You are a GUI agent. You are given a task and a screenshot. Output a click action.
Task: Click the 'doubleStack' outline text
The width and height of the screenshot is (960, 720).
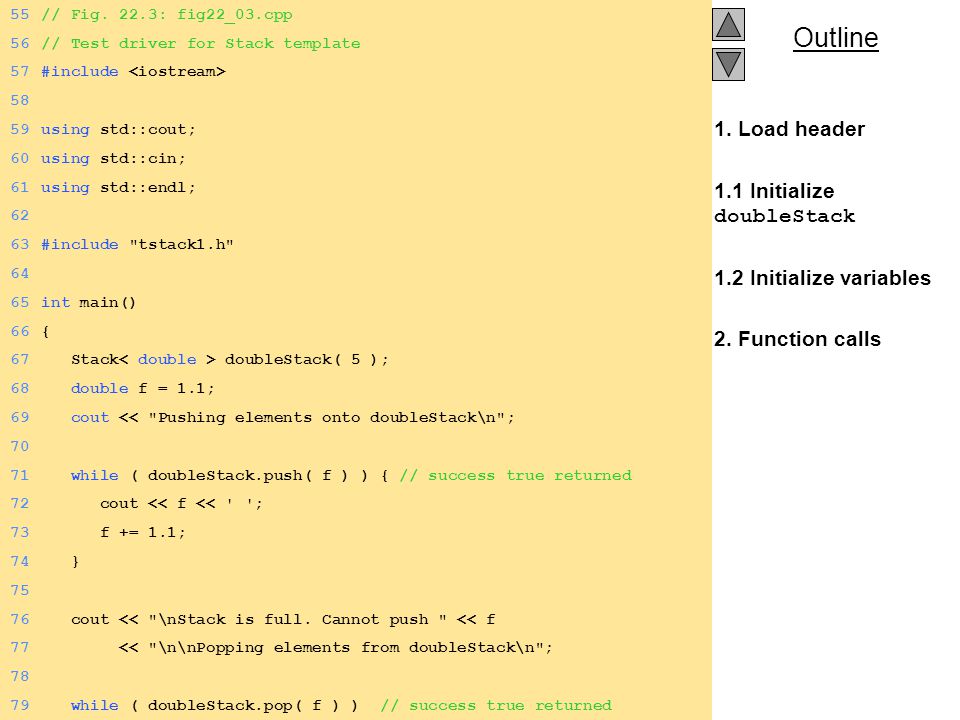784,216
